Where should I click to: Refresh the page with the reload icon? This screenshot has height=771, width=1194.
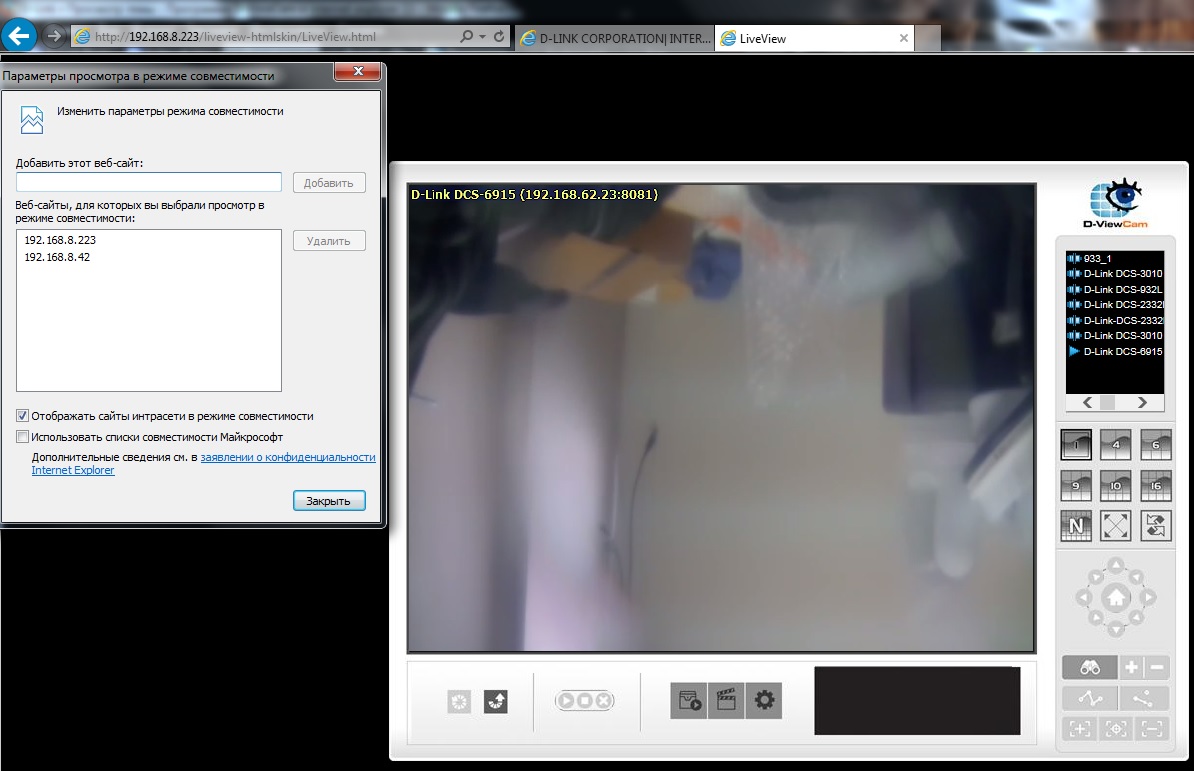pos(499,37)
